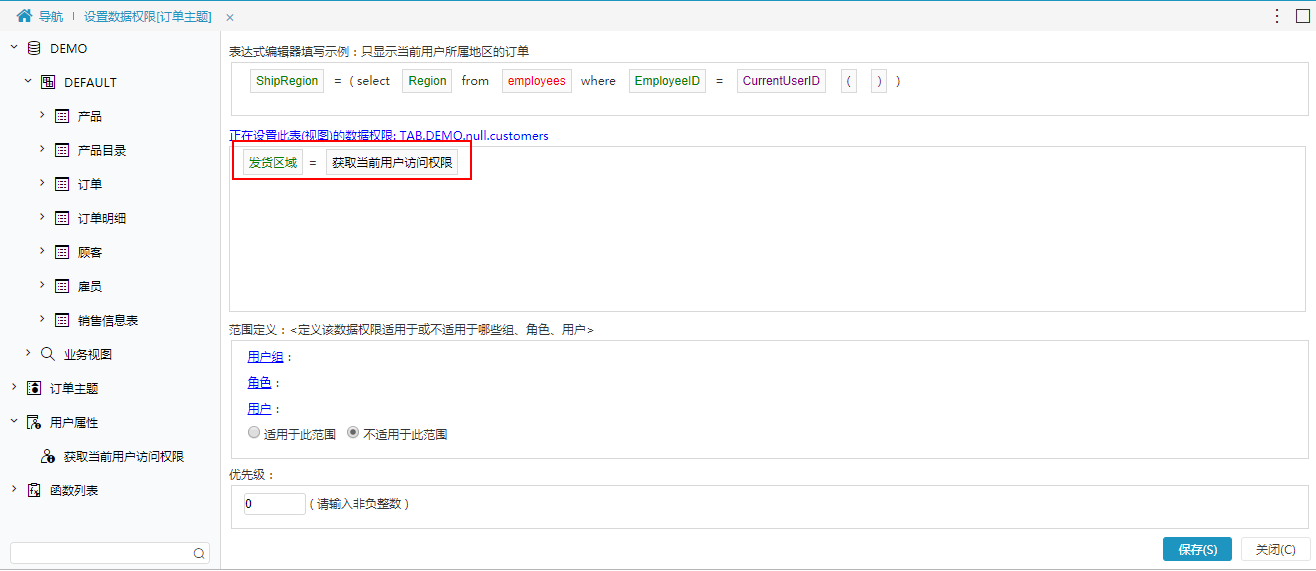Collapse the 用户属性 node

(14, 422)
